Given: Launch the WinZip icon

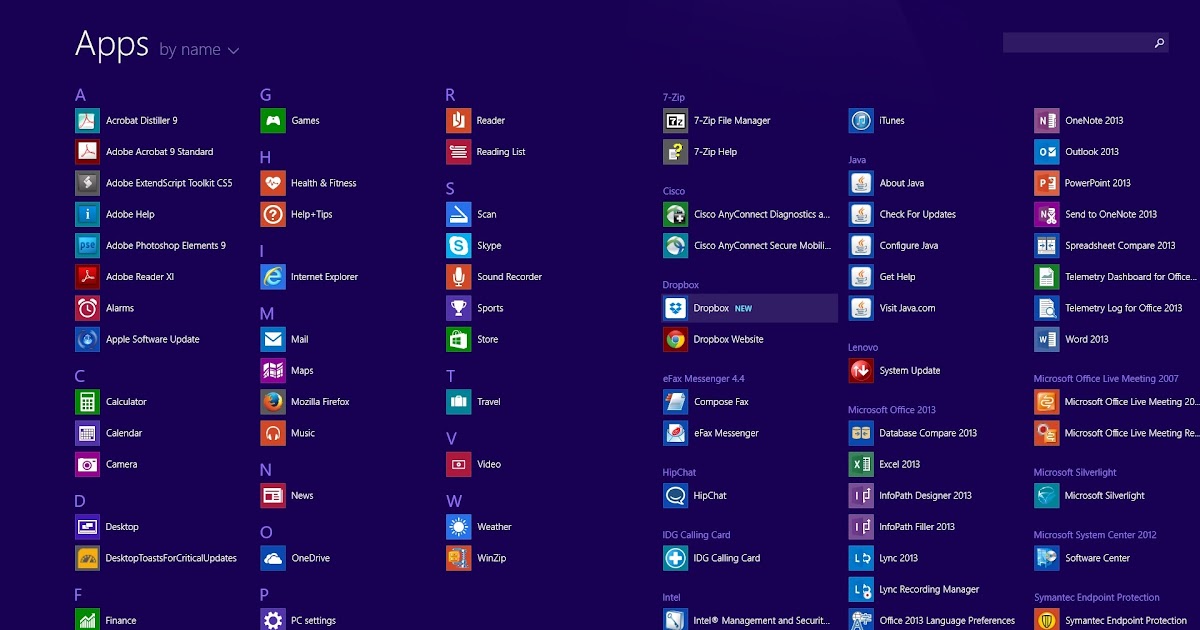Looking at the screenshot, I should point(459,558).
